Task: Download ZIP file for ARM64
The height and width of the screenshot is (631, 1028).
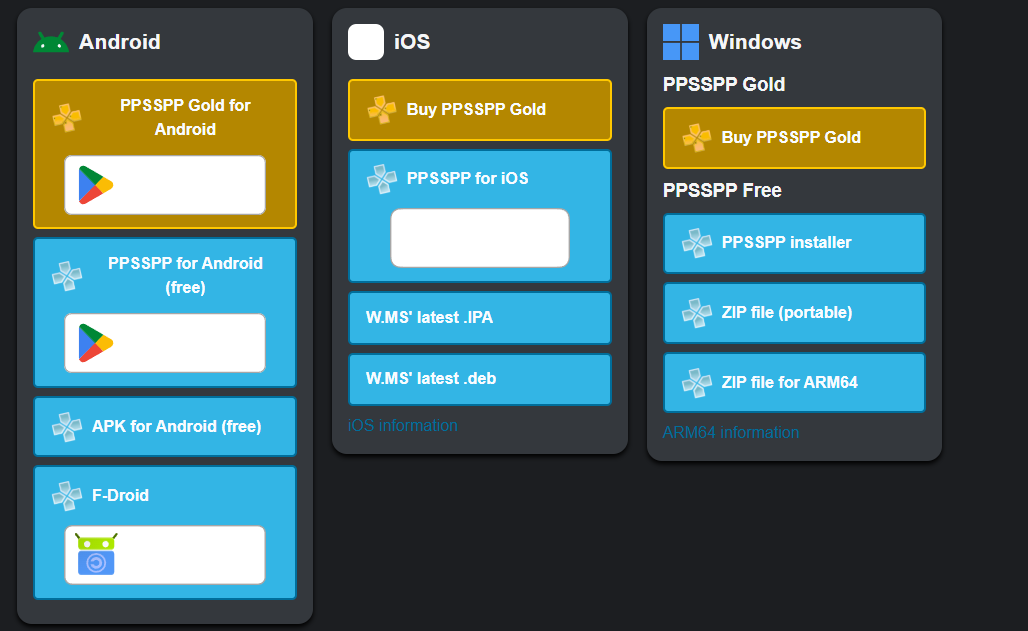Action: click(795, 382)
